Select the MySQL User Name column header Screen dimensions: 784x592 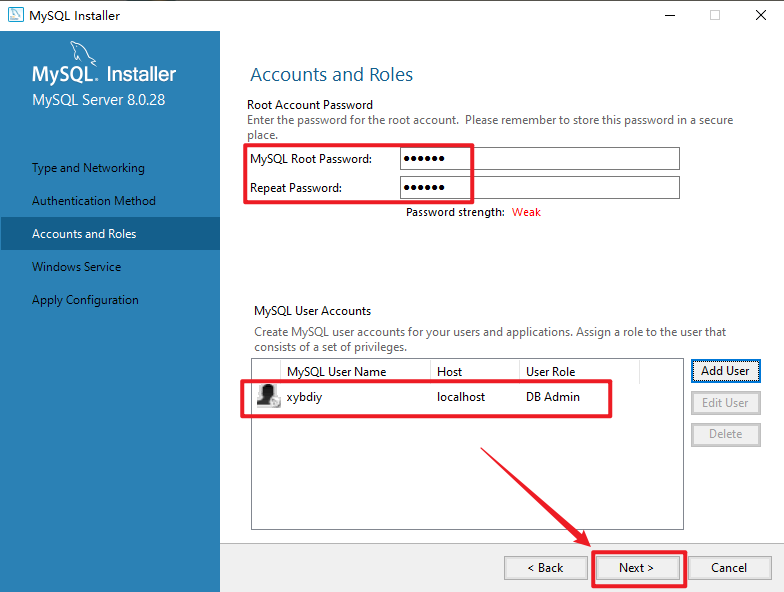pyautogui.click(x=356, y=372)
